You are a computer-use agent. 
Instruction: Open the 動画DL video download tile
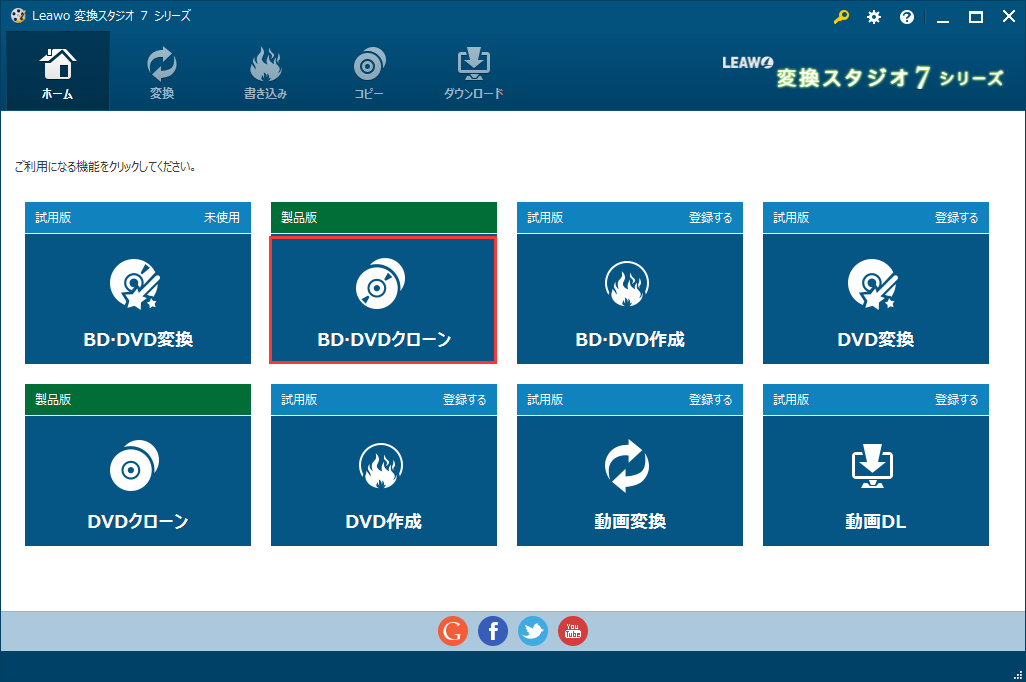pos(875,481)
